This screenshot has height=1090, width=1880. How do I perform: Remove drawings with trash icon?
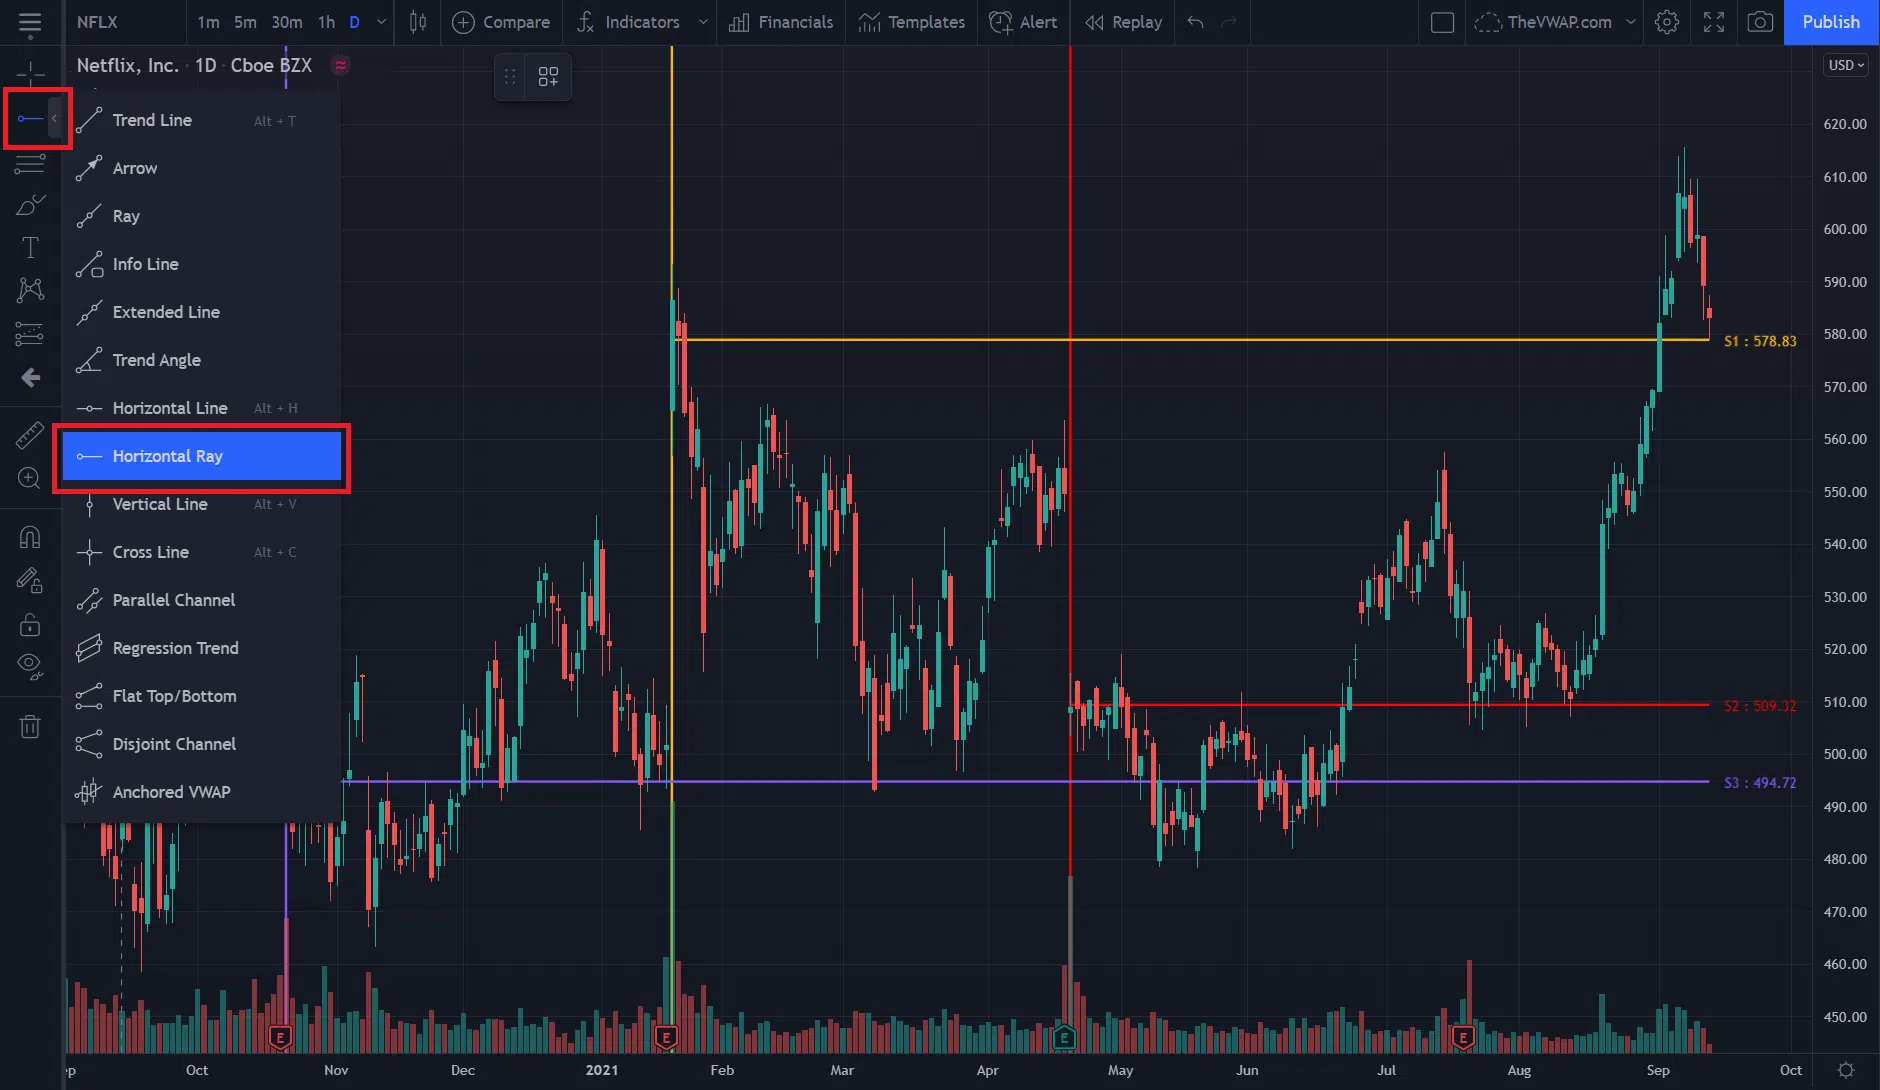click(30, 726)
